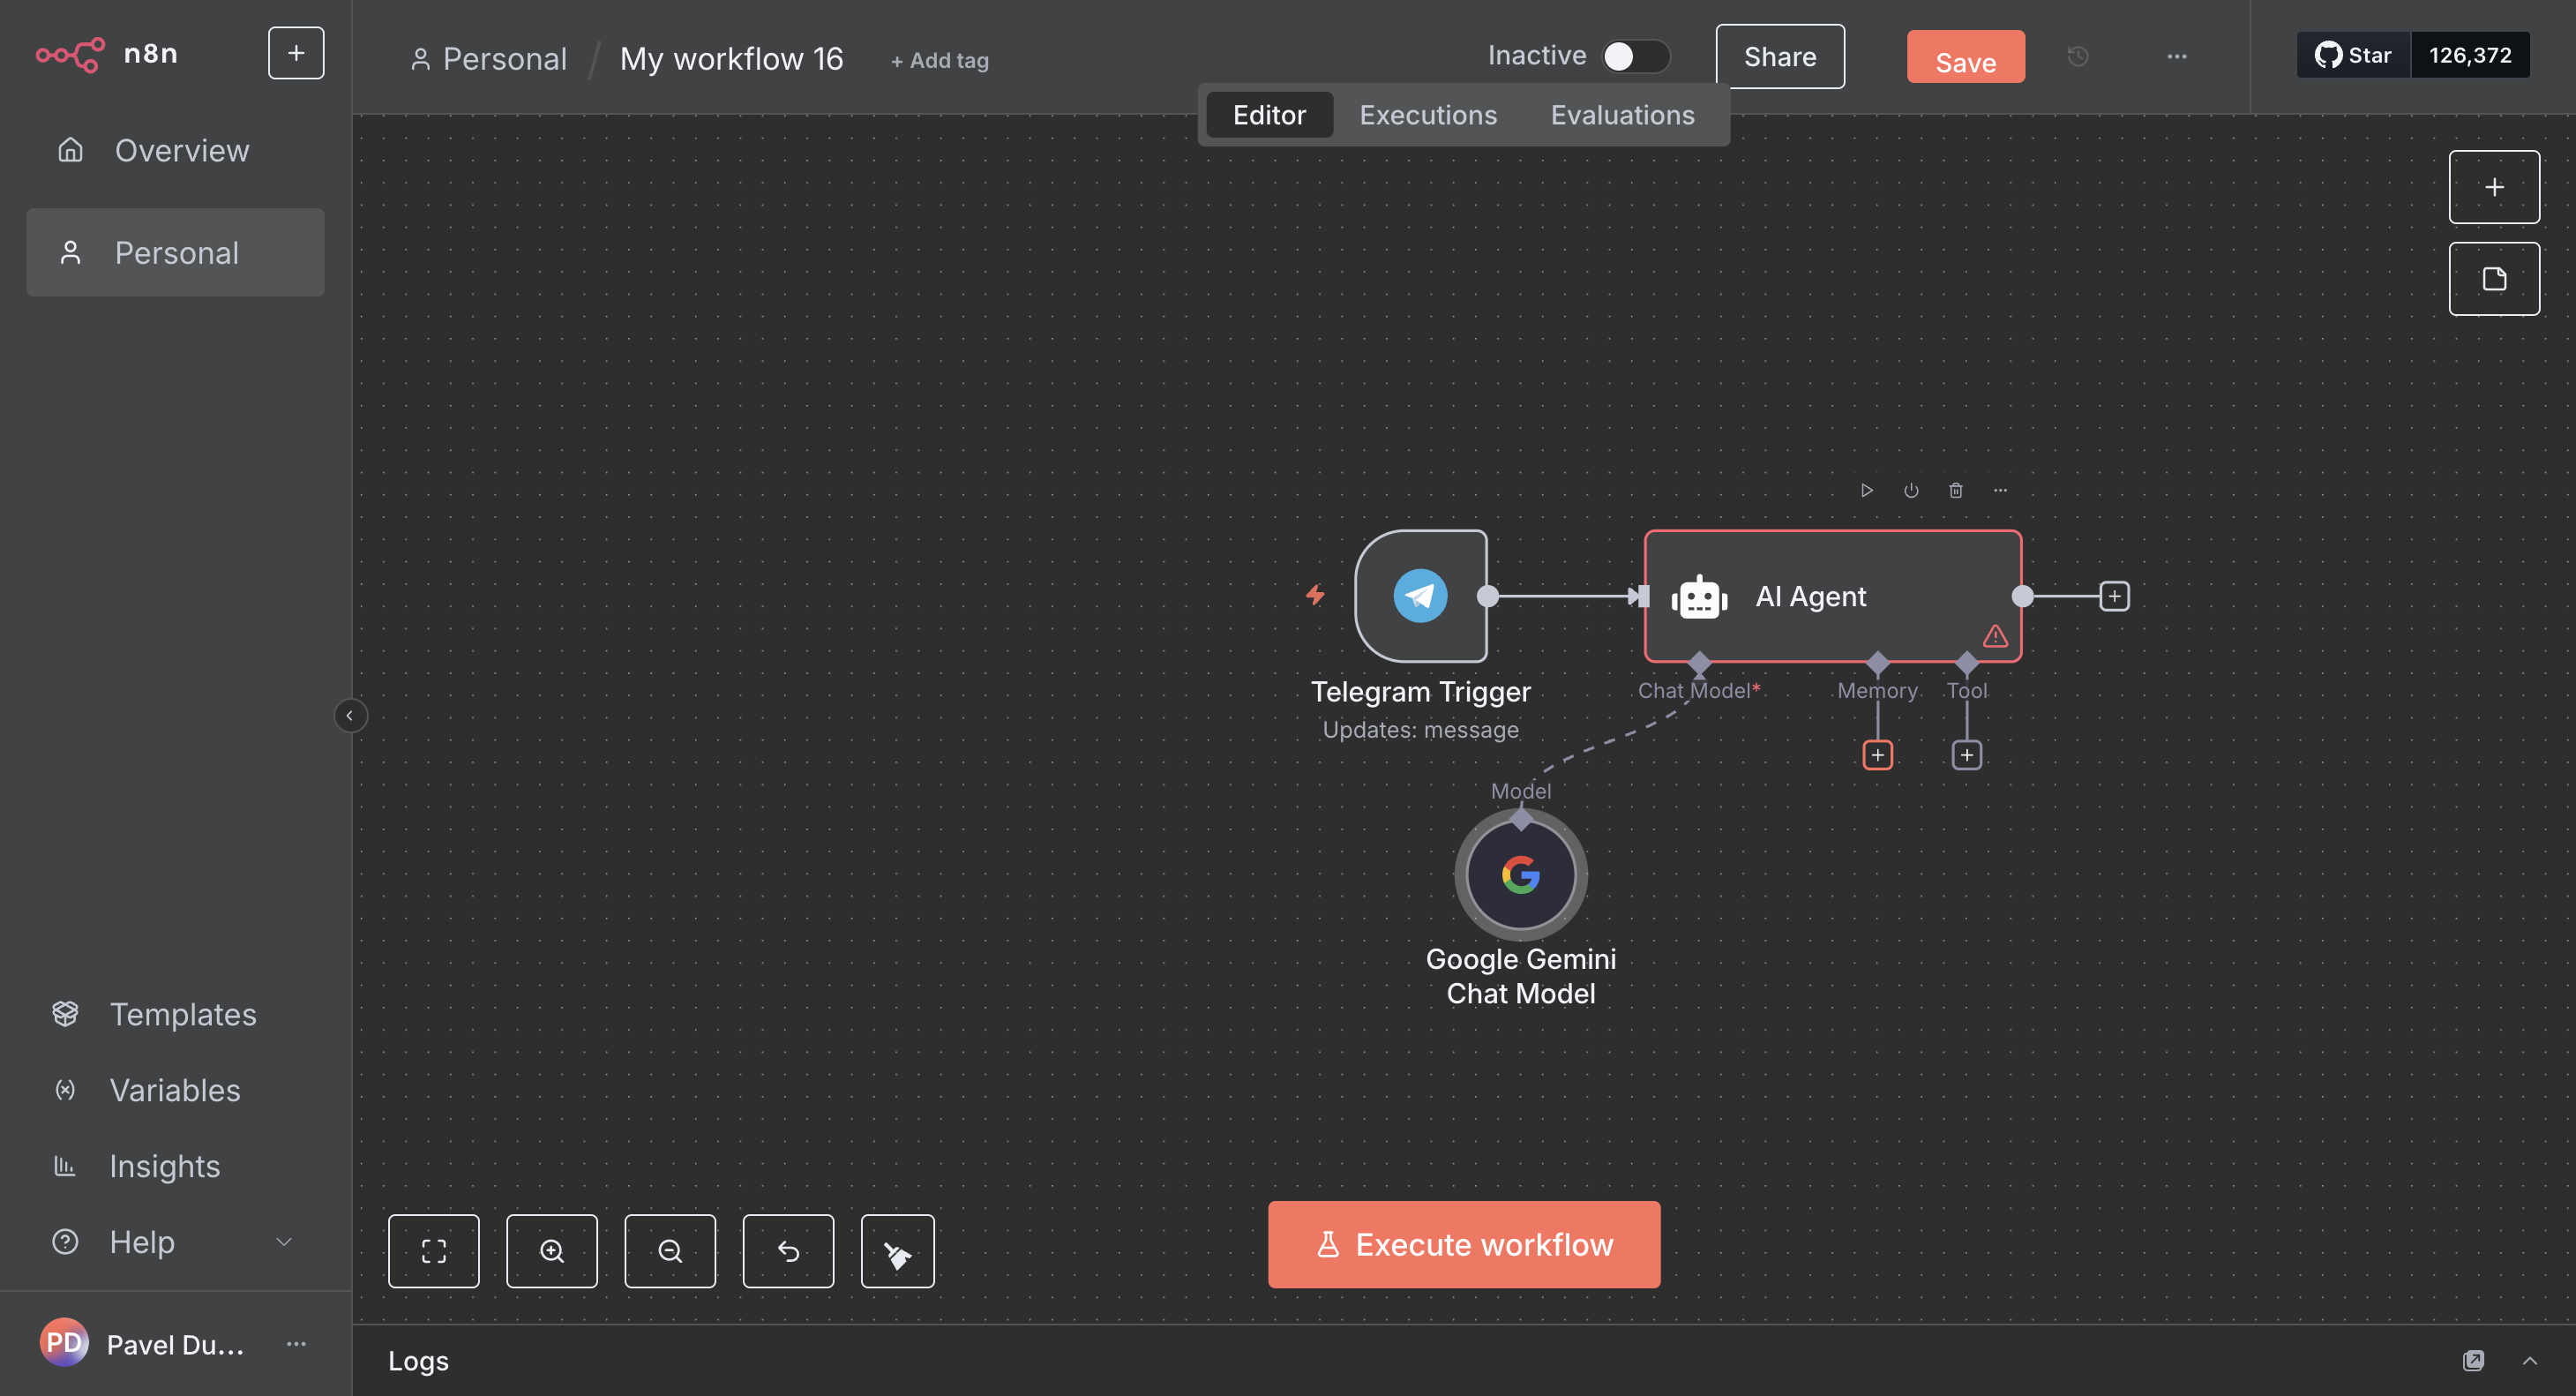The image size is (2576, 1396).
Task: Open workflow history clock icon
Action: click(2077, 57)
